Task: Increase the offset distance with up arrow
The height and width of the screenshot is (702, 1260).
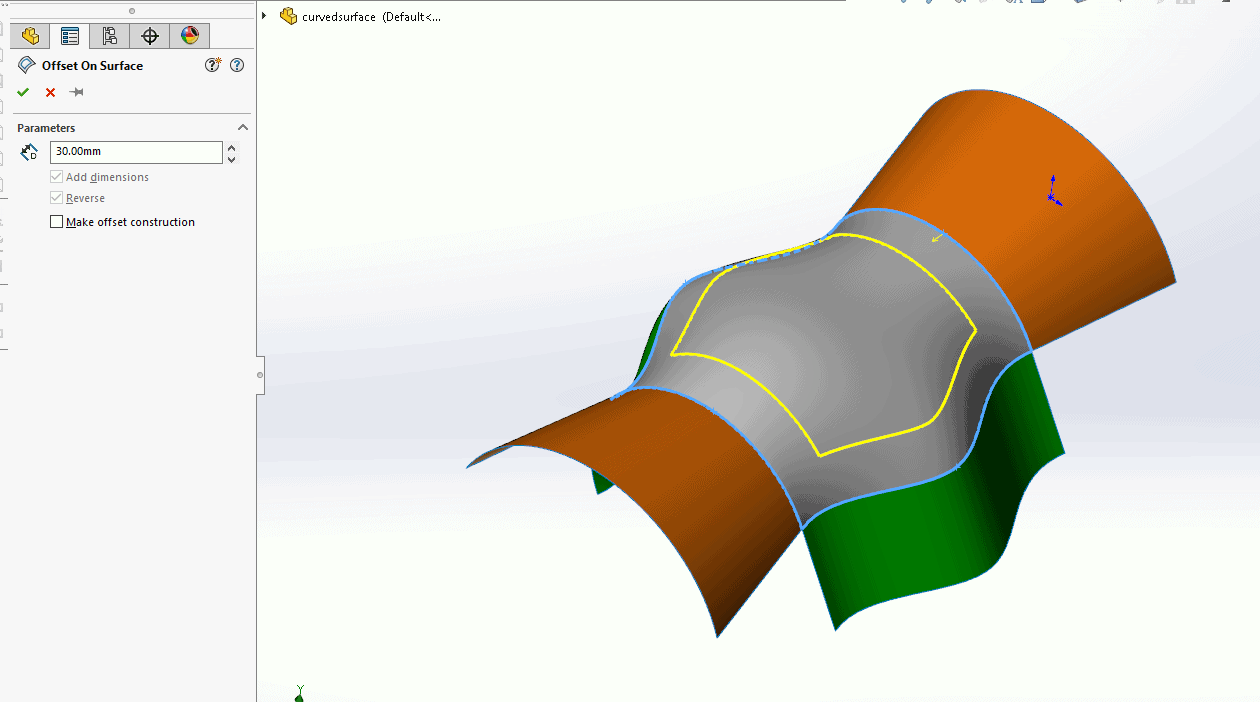Action: coord(232,147)
